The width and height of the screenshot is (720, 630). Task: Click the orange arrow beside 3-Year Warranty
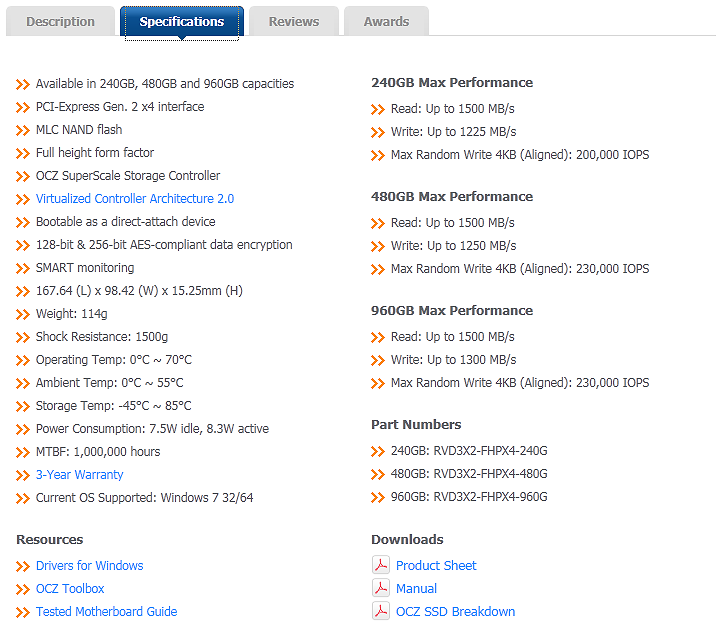(23, 475)
